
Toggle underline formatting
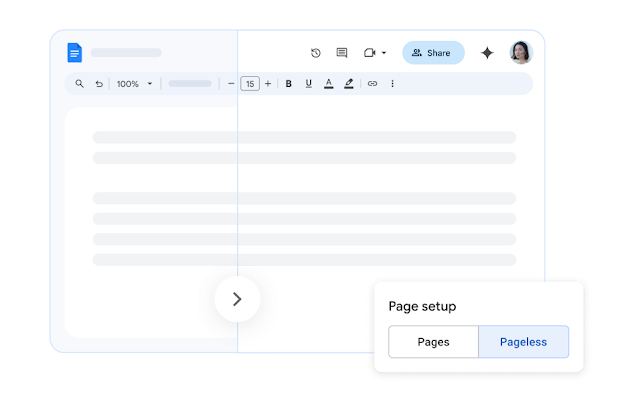point(308,84)
